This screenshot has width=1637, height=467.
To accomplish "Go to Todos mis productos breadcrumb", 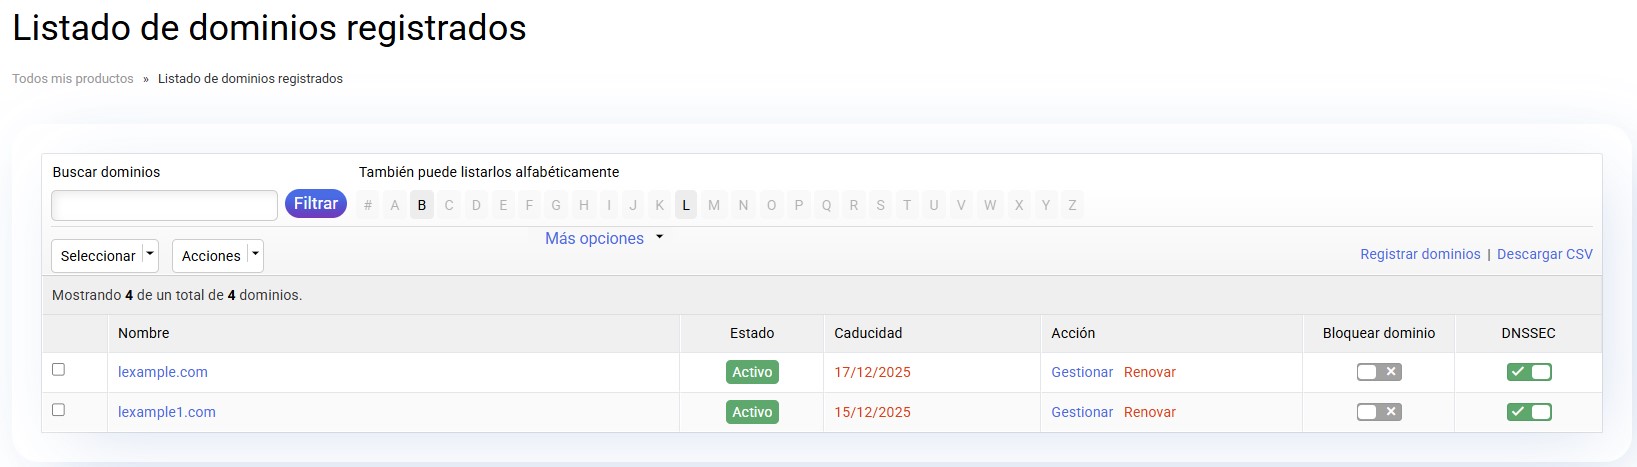I will point(73,79).
